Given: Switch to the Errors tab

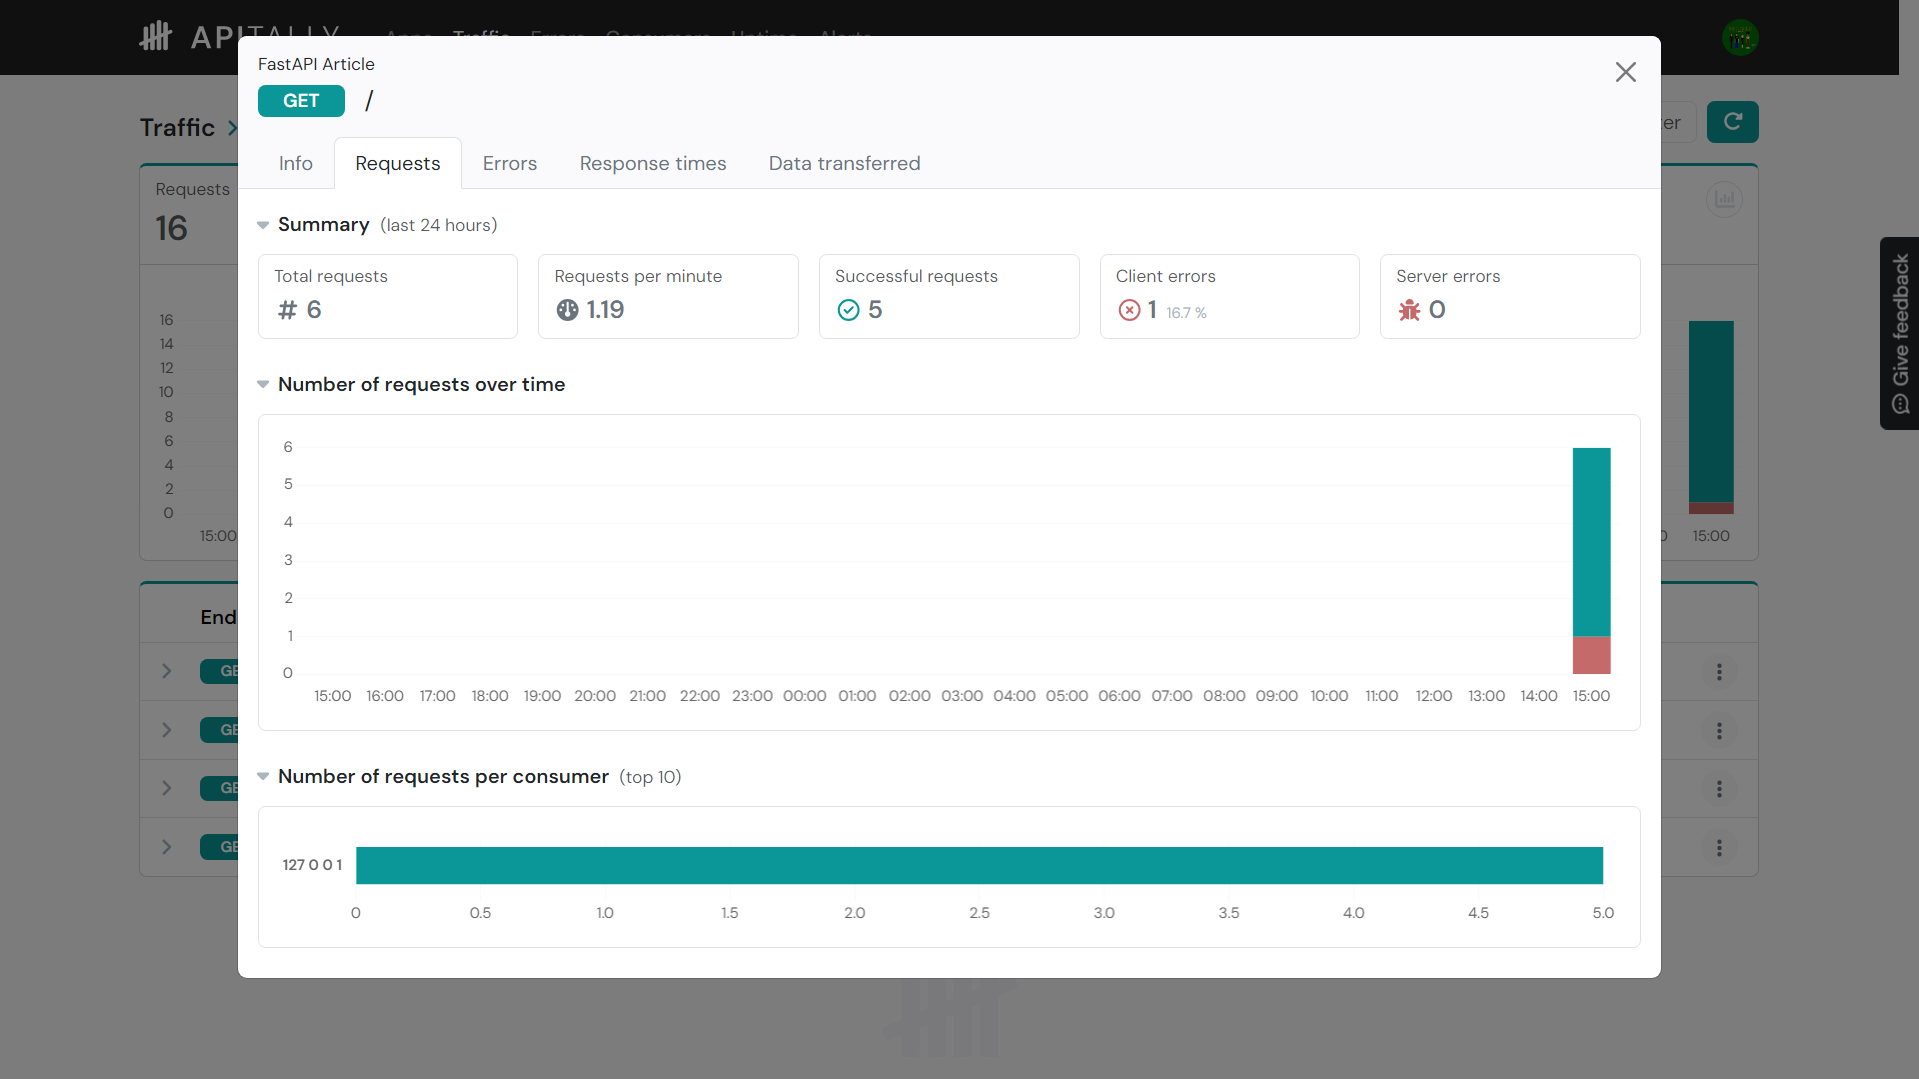Looking at the screenshot, I should pyautogui.click(x=510, y=163).
